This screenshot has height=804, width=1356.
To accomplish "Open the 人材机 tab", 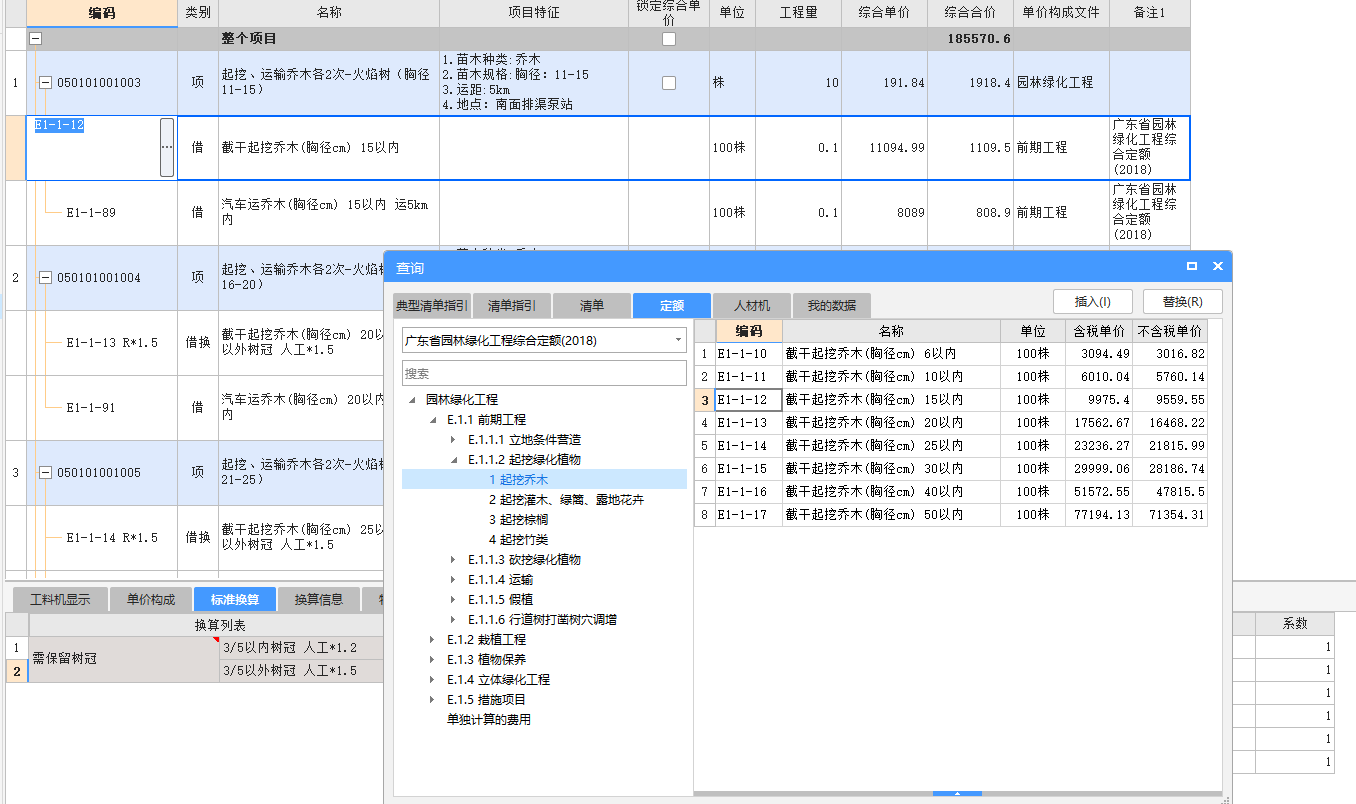I will click(x=752, y=306).
